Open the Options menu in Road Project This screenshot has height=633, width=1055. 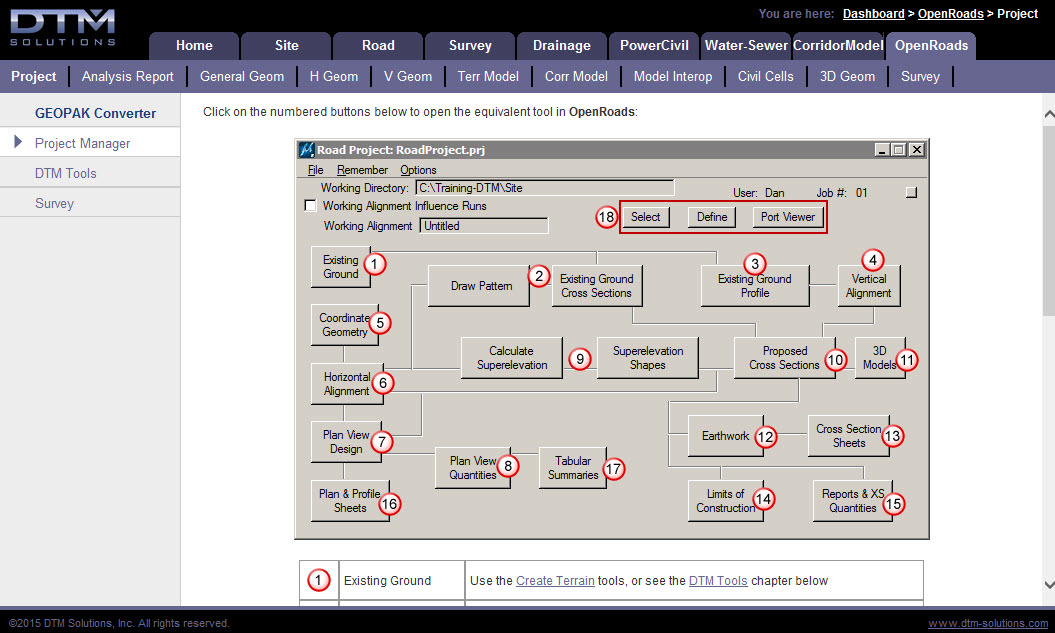[418, 170]
